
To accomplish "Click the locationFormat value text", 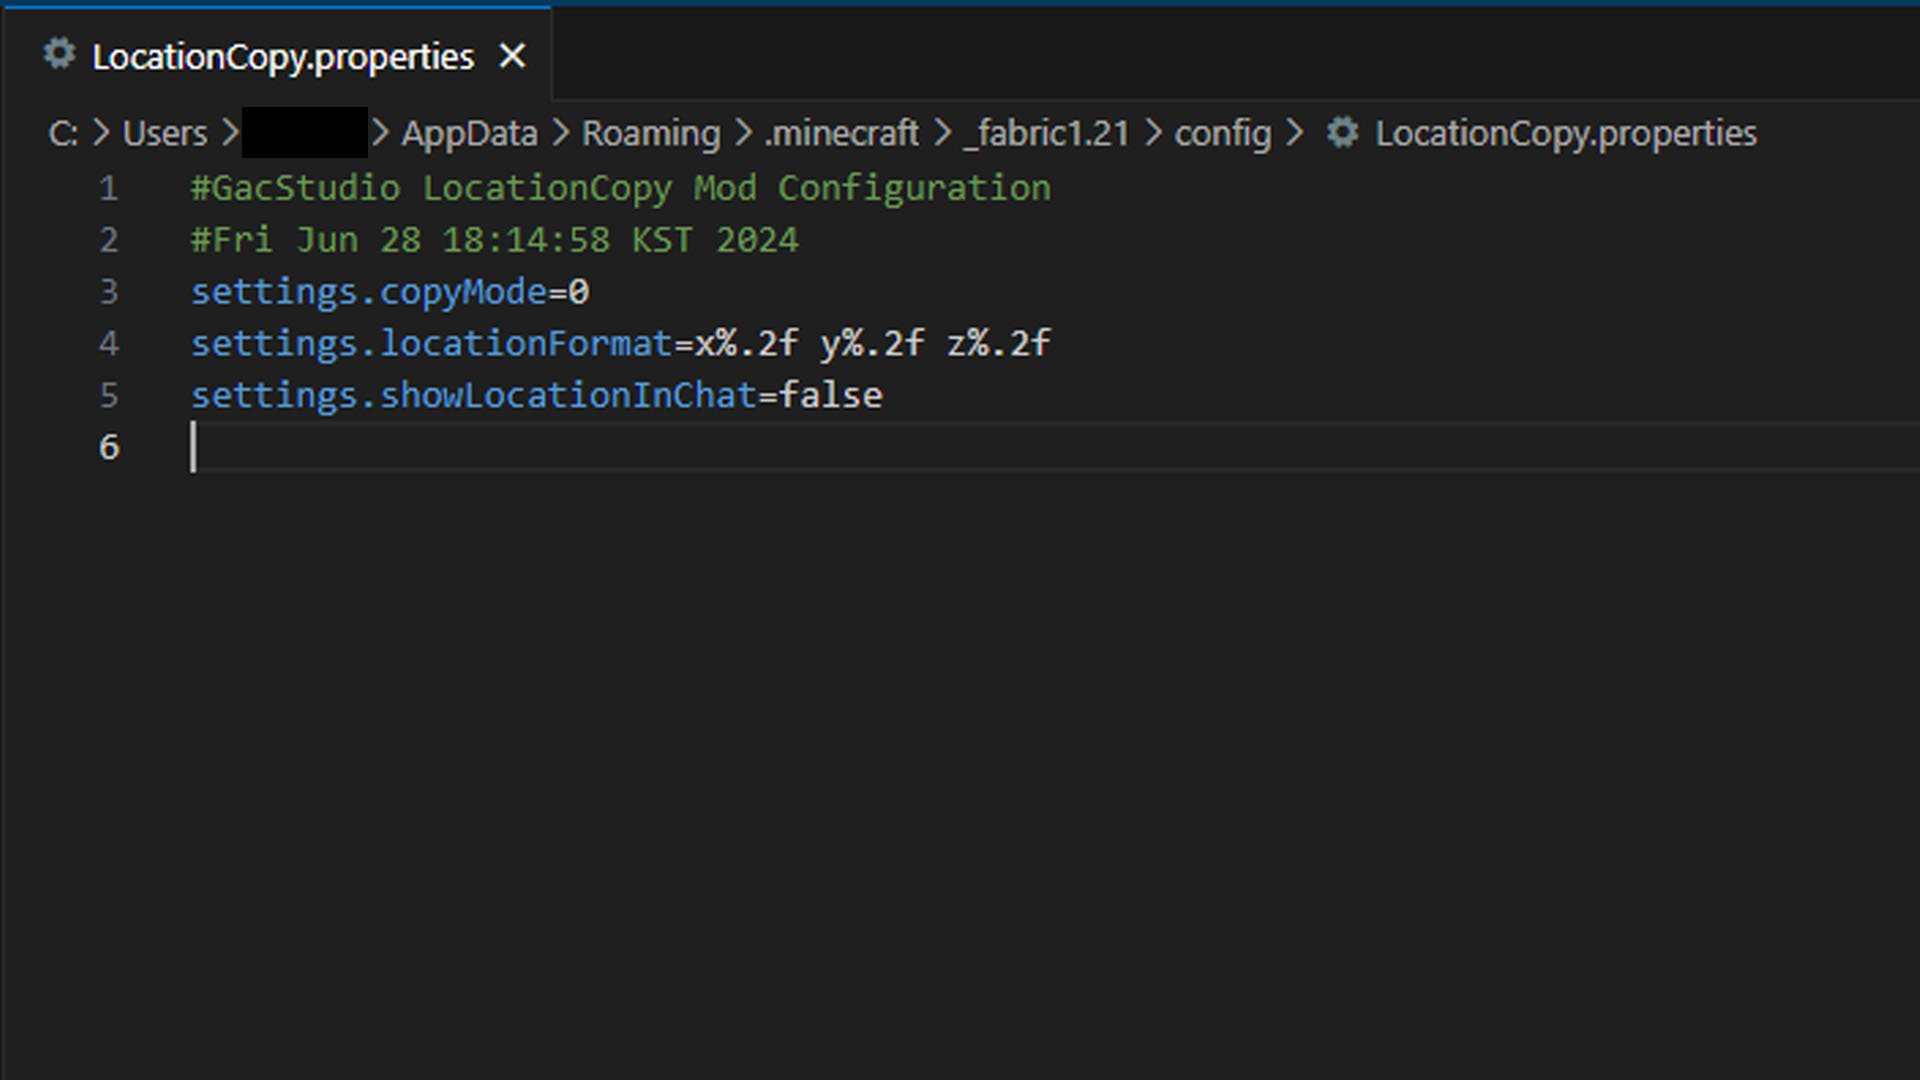I will pos(872,343).
